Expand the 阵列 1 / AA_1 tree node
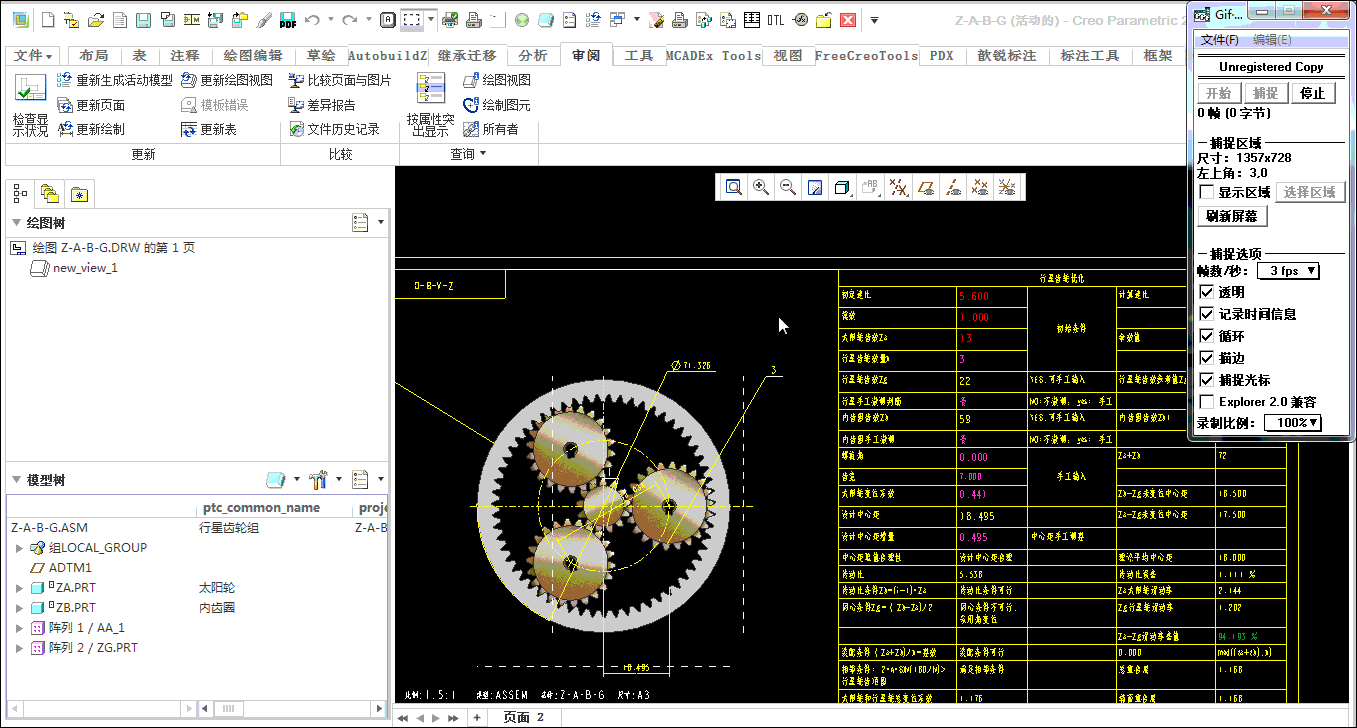The height and width of the screenshot is (728, 1357). pyautogui.click(x=19, y=628)
